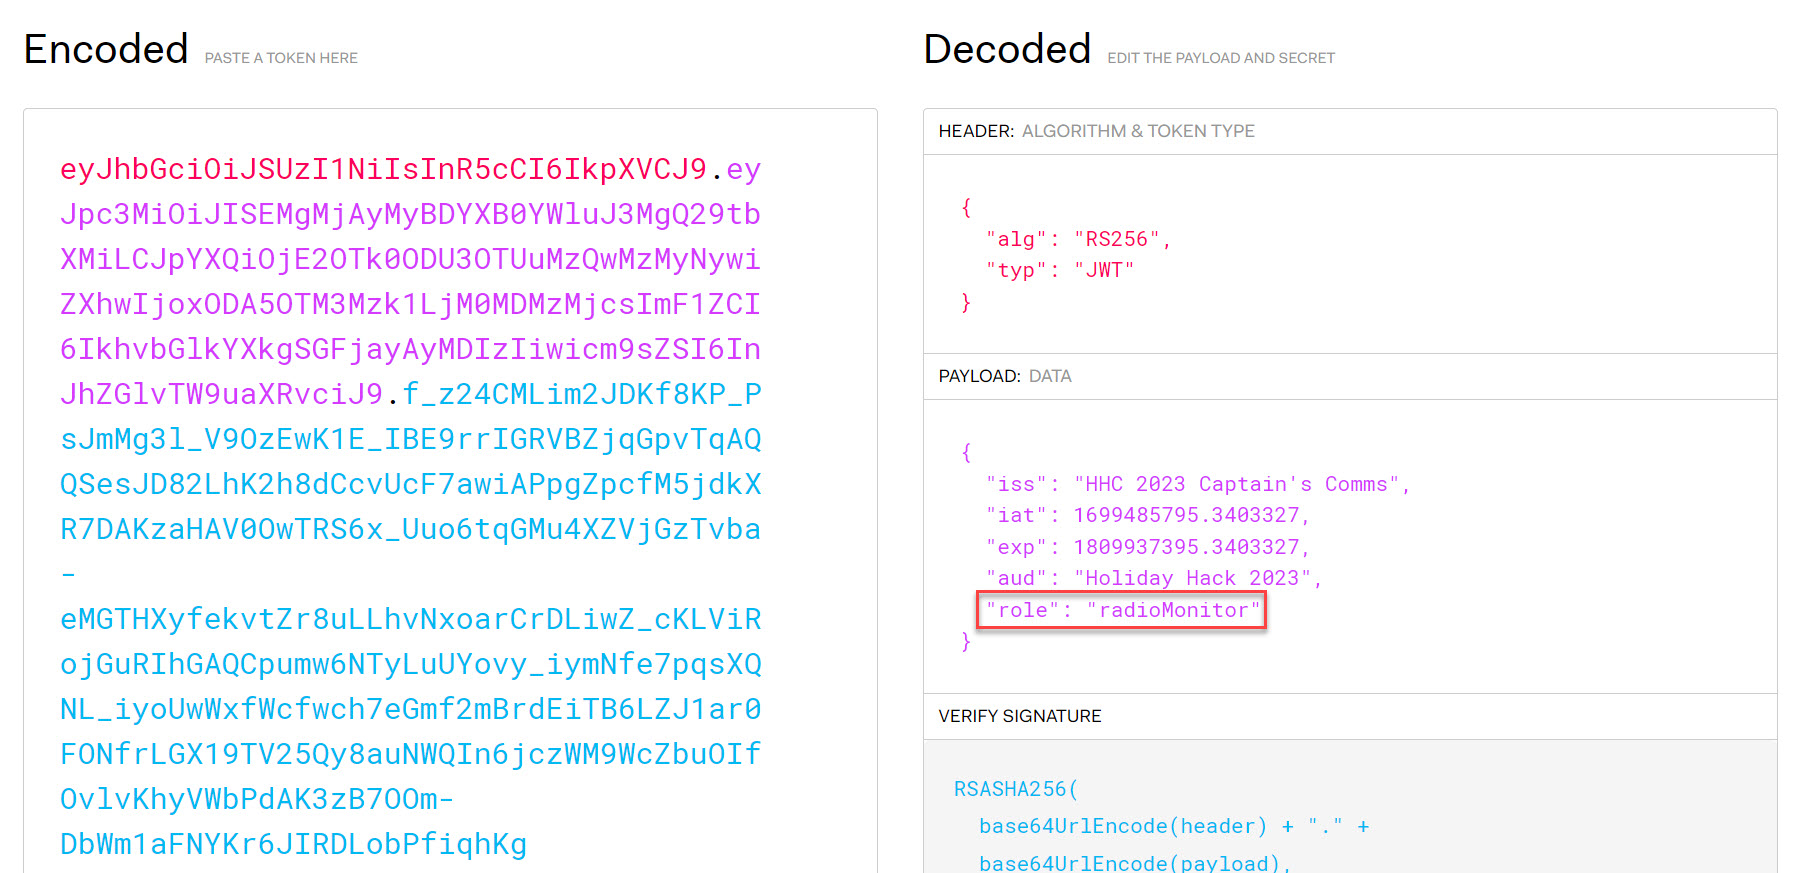The height and width of the screenshot is (873, 1798).
Task: Click the signature line starting QSesJD82LhK2h8dCcv
Action: 410,484
